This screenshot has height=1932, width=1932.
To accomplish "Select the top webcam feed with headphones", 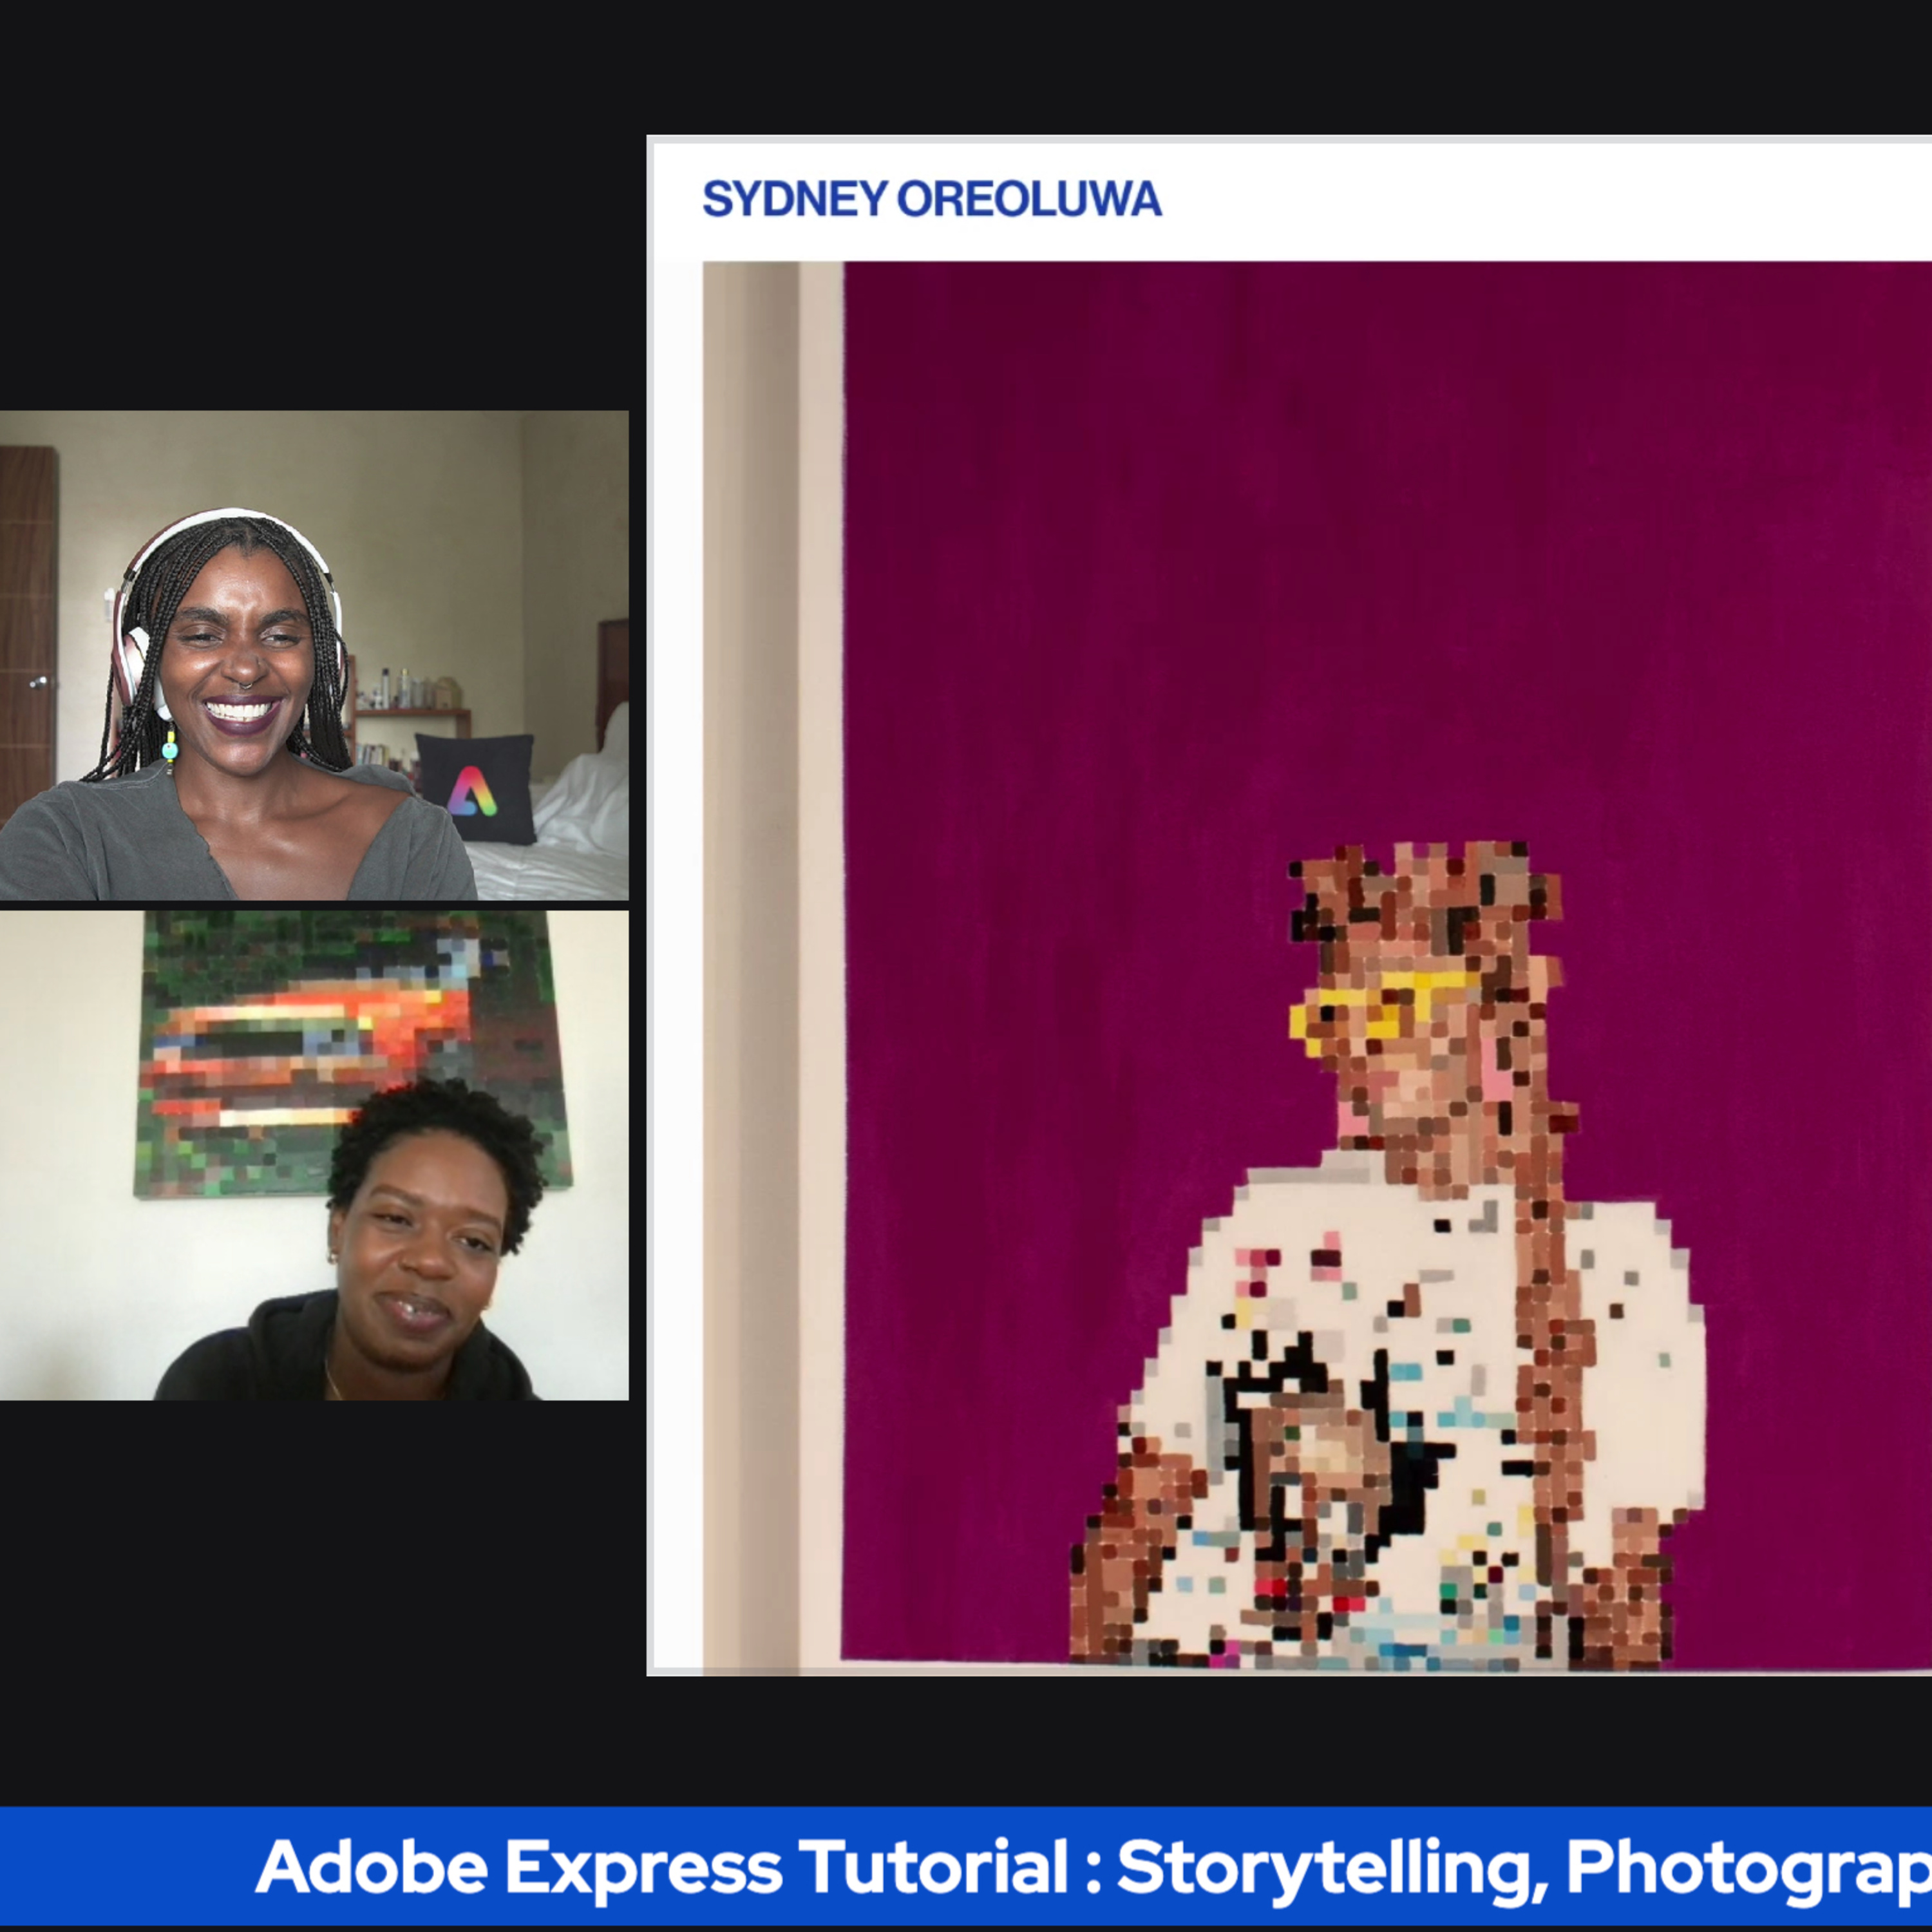I will click(314, 655).
